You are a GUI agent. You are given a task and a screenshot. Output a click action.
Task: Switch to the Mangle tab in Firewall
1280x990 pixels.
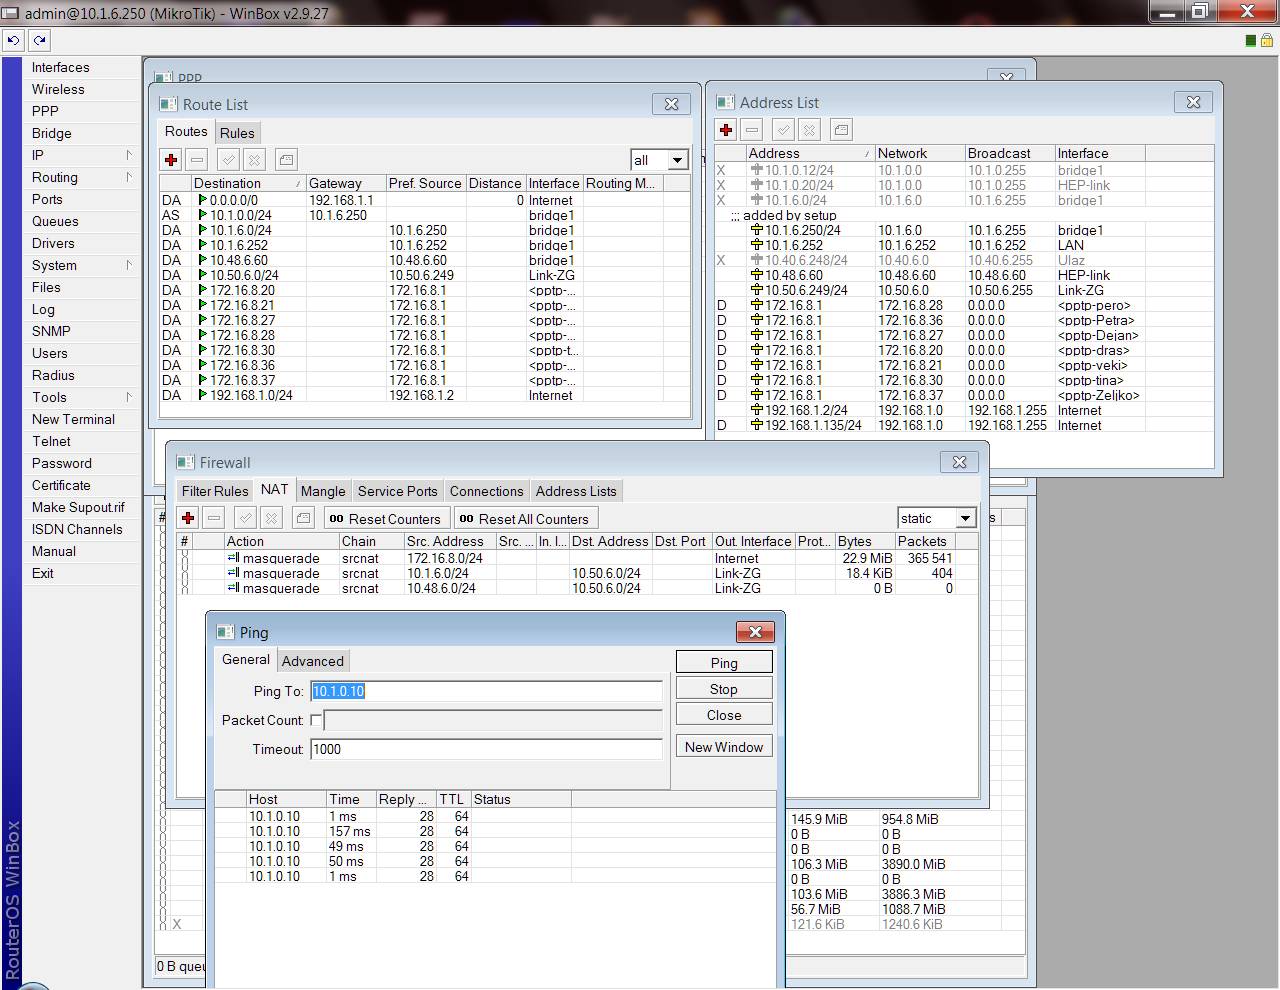(323, 491)
